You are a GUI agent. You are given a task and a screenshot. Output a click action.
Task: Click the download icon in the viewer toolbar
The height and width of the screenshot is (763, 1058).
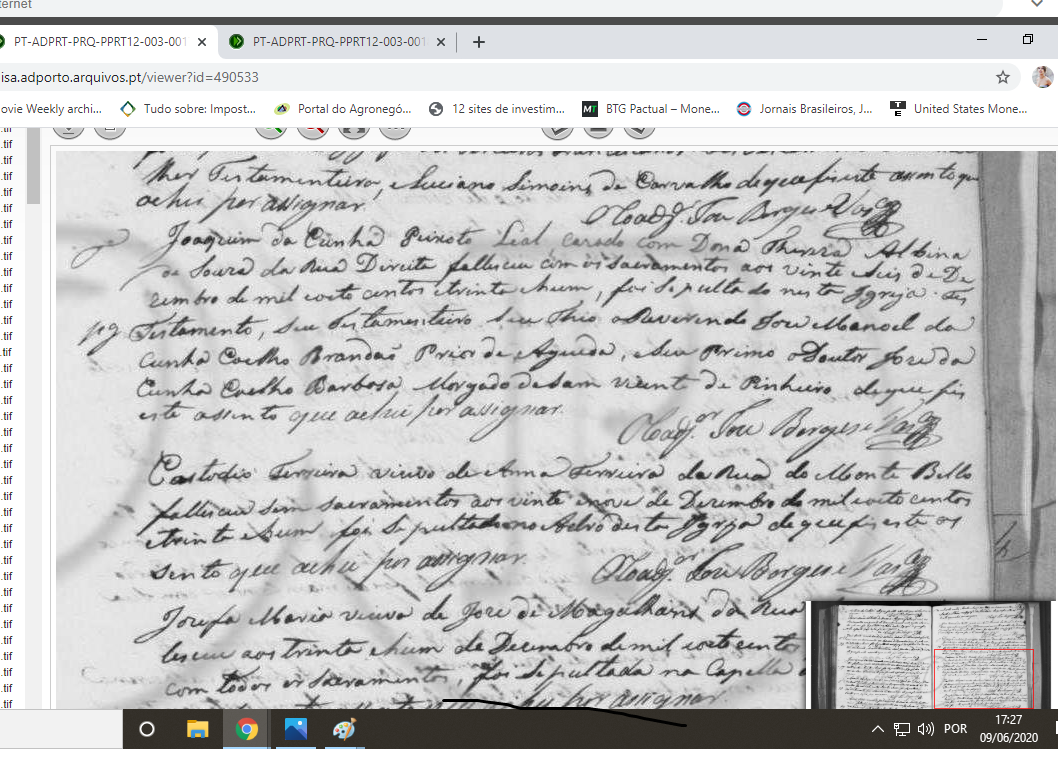point(68,128)
